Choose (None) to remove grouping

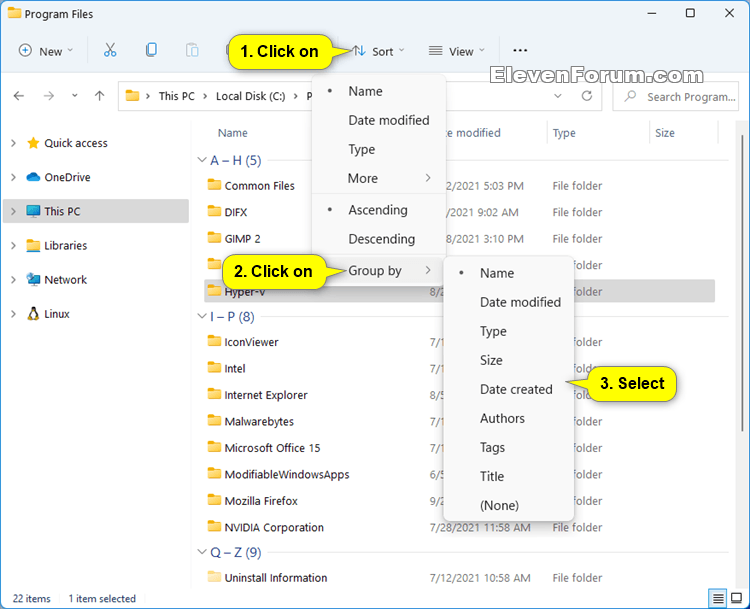tap(508, 505)
